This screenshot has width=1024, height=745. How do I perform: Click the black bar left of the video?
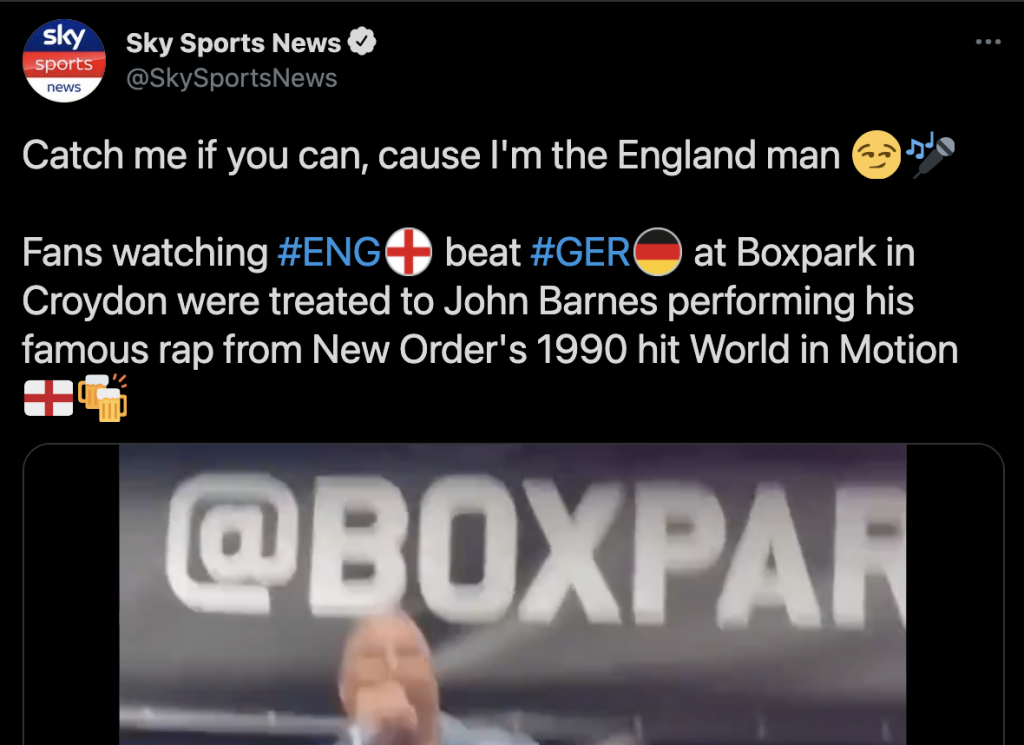point(71,594)
